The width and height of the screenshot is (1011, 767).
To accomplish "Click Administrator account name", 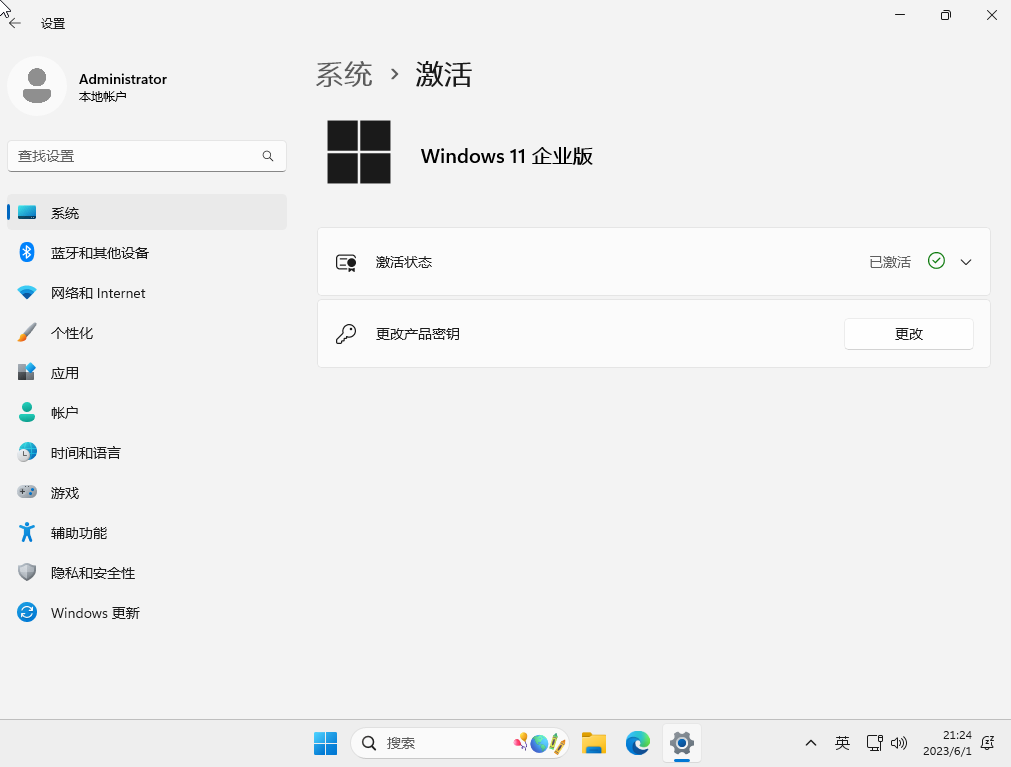I will pos(123,79).
